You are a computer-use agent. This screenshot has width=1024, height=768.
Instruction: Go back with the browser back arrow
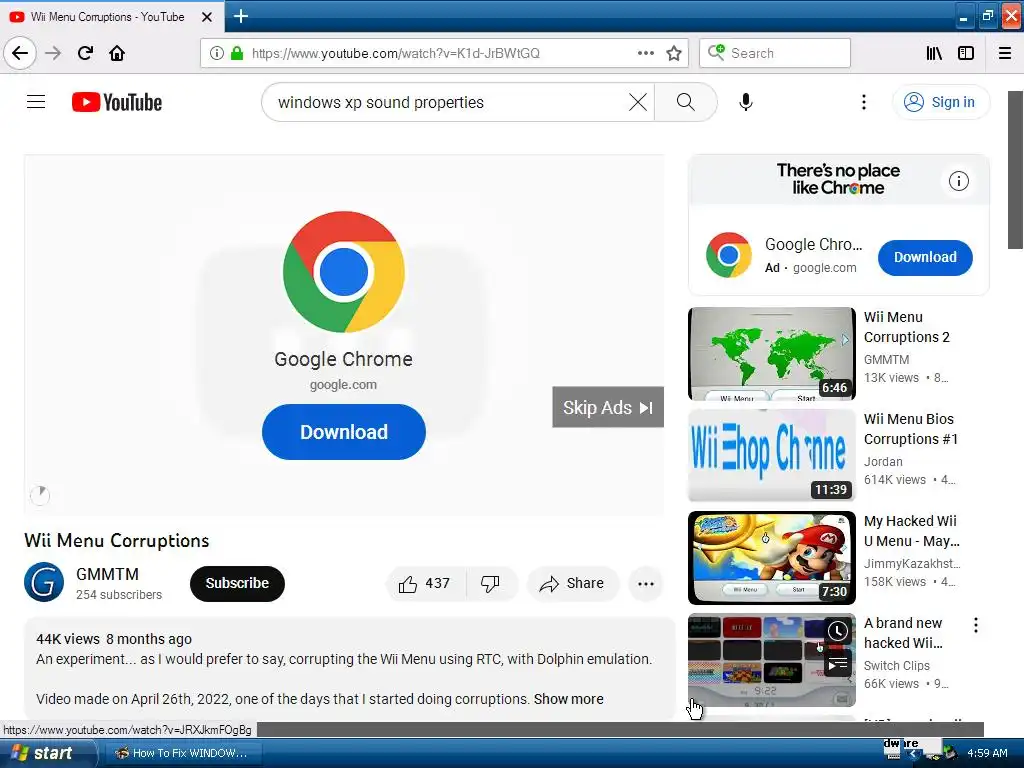(x=20, y=53)
